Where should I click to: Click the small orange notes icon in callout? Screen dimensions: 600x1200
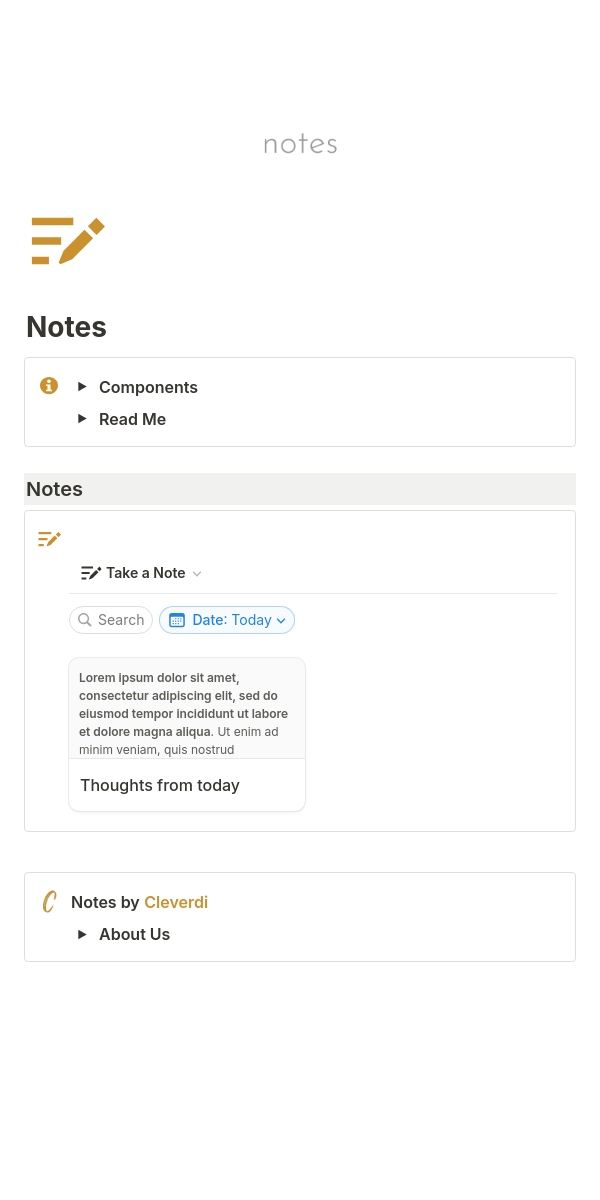[49, 539]
